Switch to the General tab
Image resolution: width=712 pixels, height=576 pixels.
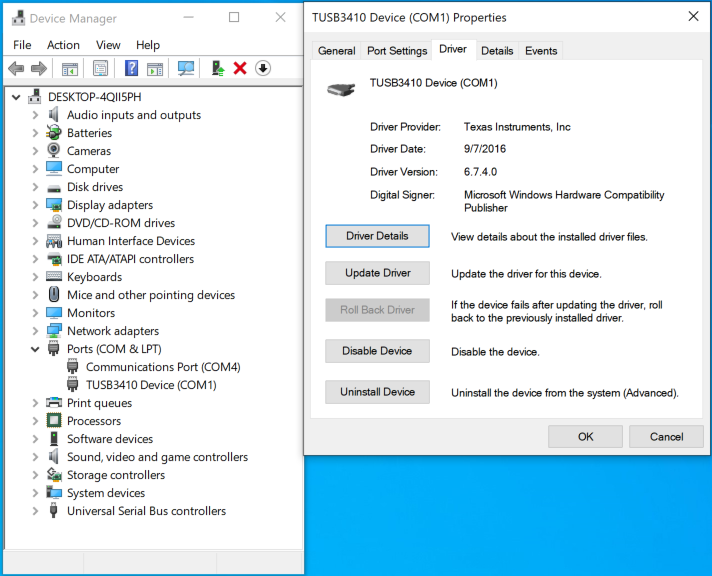point(336,50)
